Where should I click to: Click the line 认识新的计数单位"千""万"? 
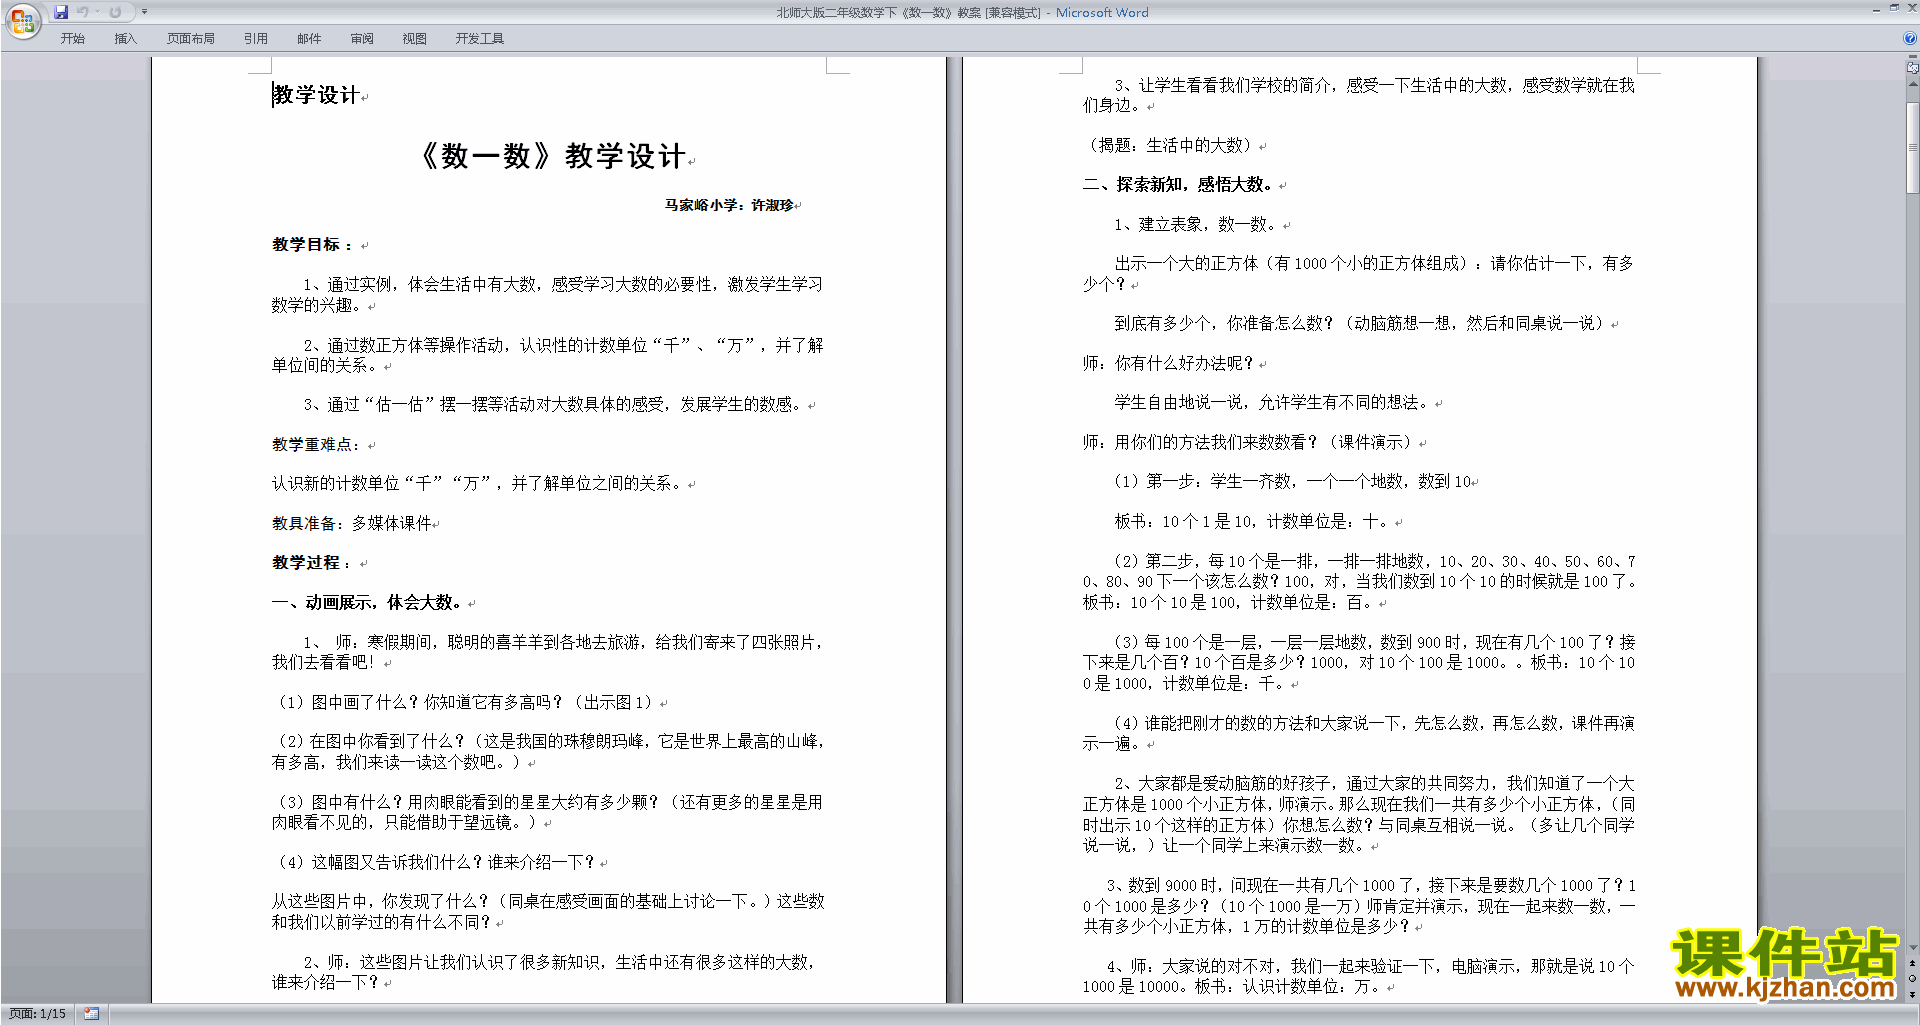478,484
